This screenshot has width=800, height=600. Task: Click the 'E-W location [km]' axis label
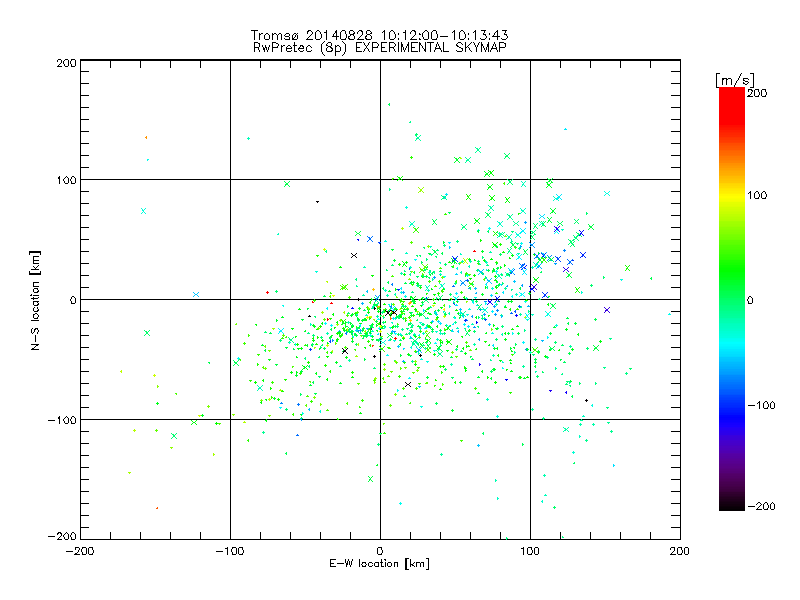(379, 564)
